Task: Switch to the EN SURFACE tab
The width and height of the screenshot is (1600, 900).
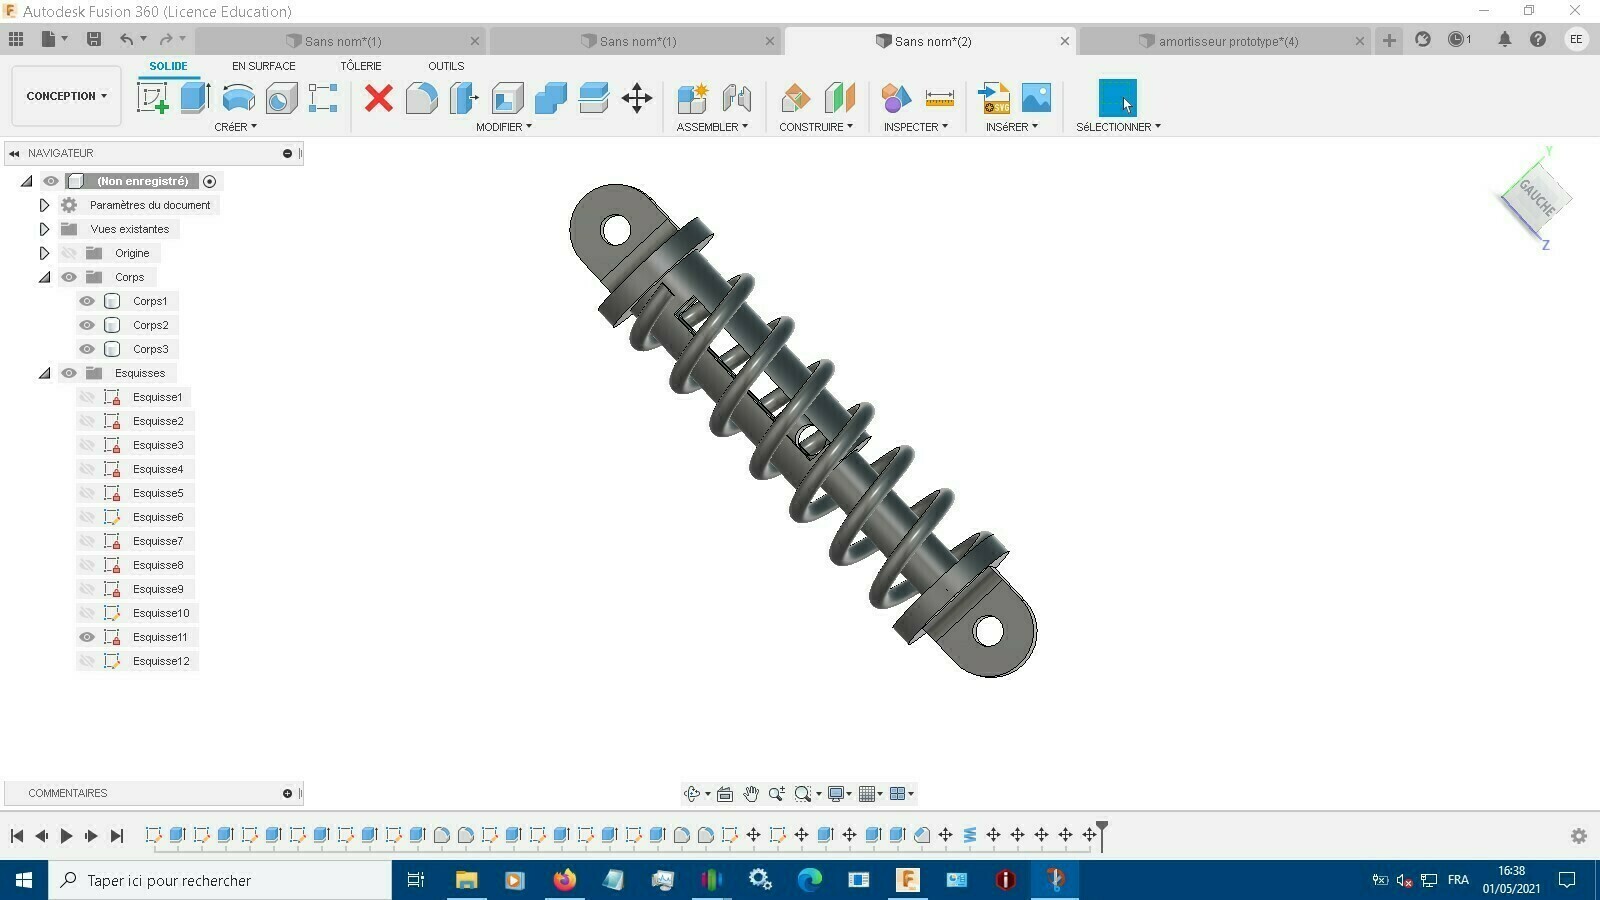Action: click(x=263, y=66)
